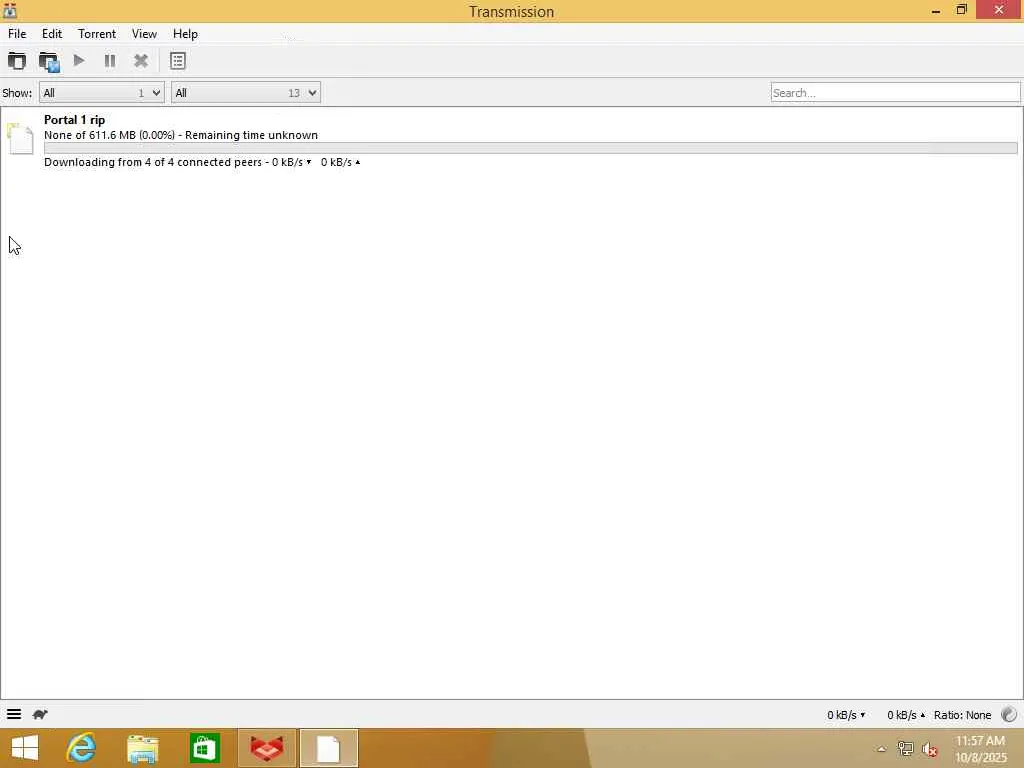Screen dimensions: 1024x768
Task: Open the taskbar clock 11:57 AM
Action: click(x=980, y=749)
